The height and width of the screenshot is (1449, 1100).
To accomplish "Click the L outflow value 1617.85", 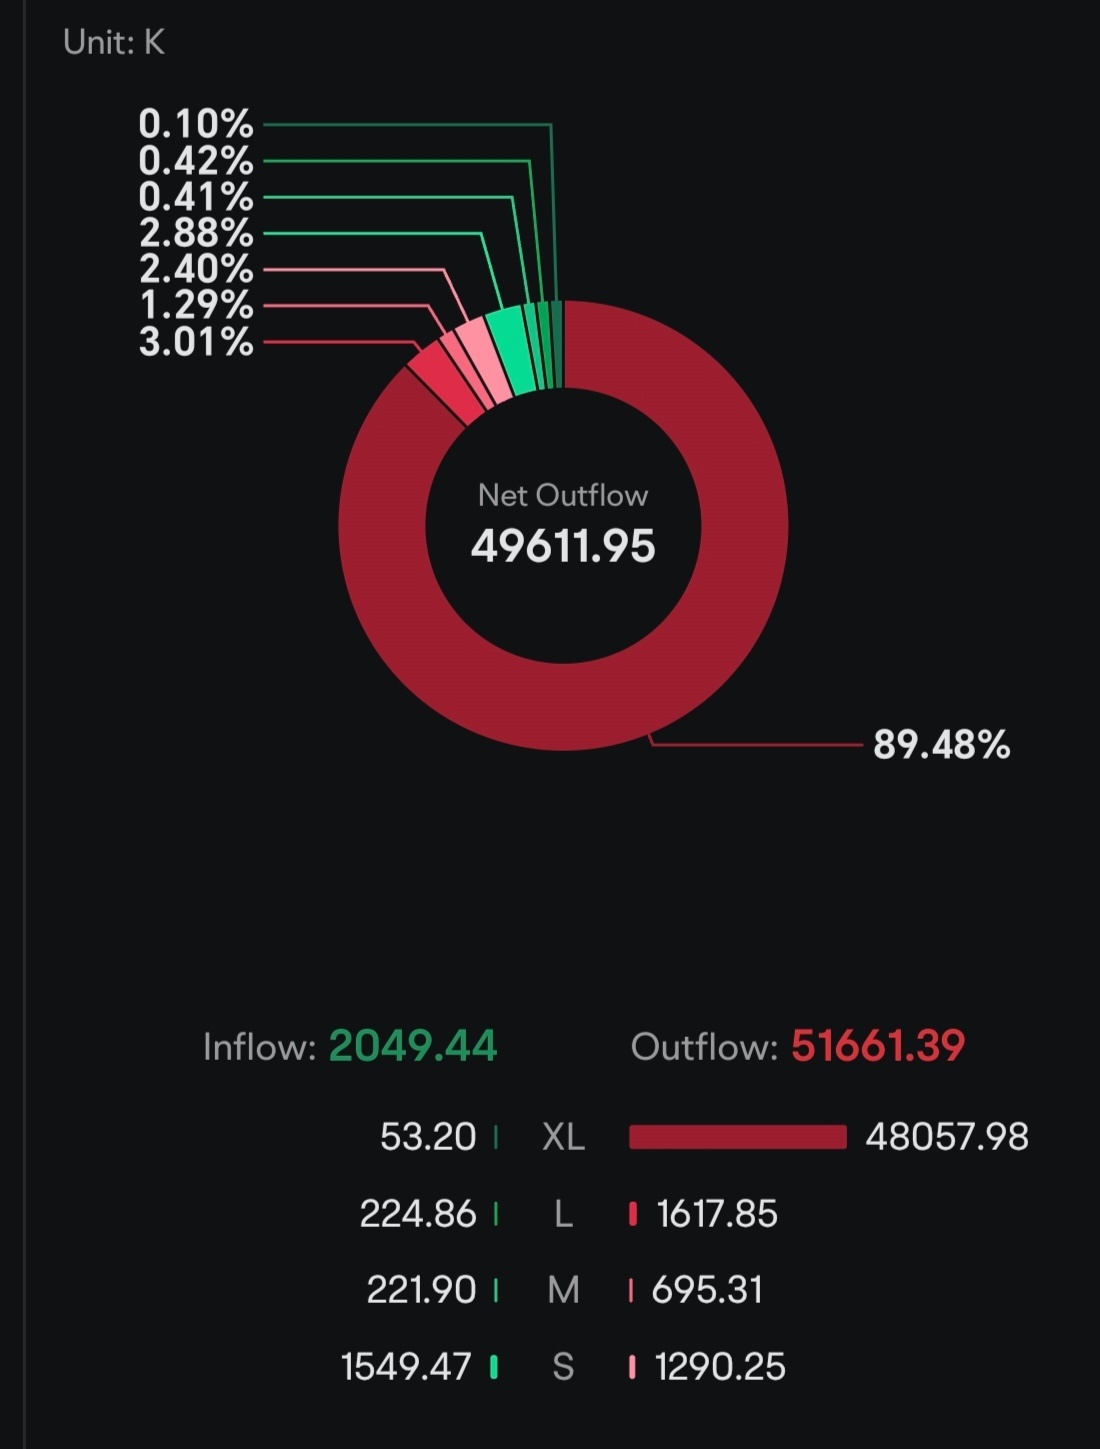I will pyautogui.click(x=717, y=1214).
